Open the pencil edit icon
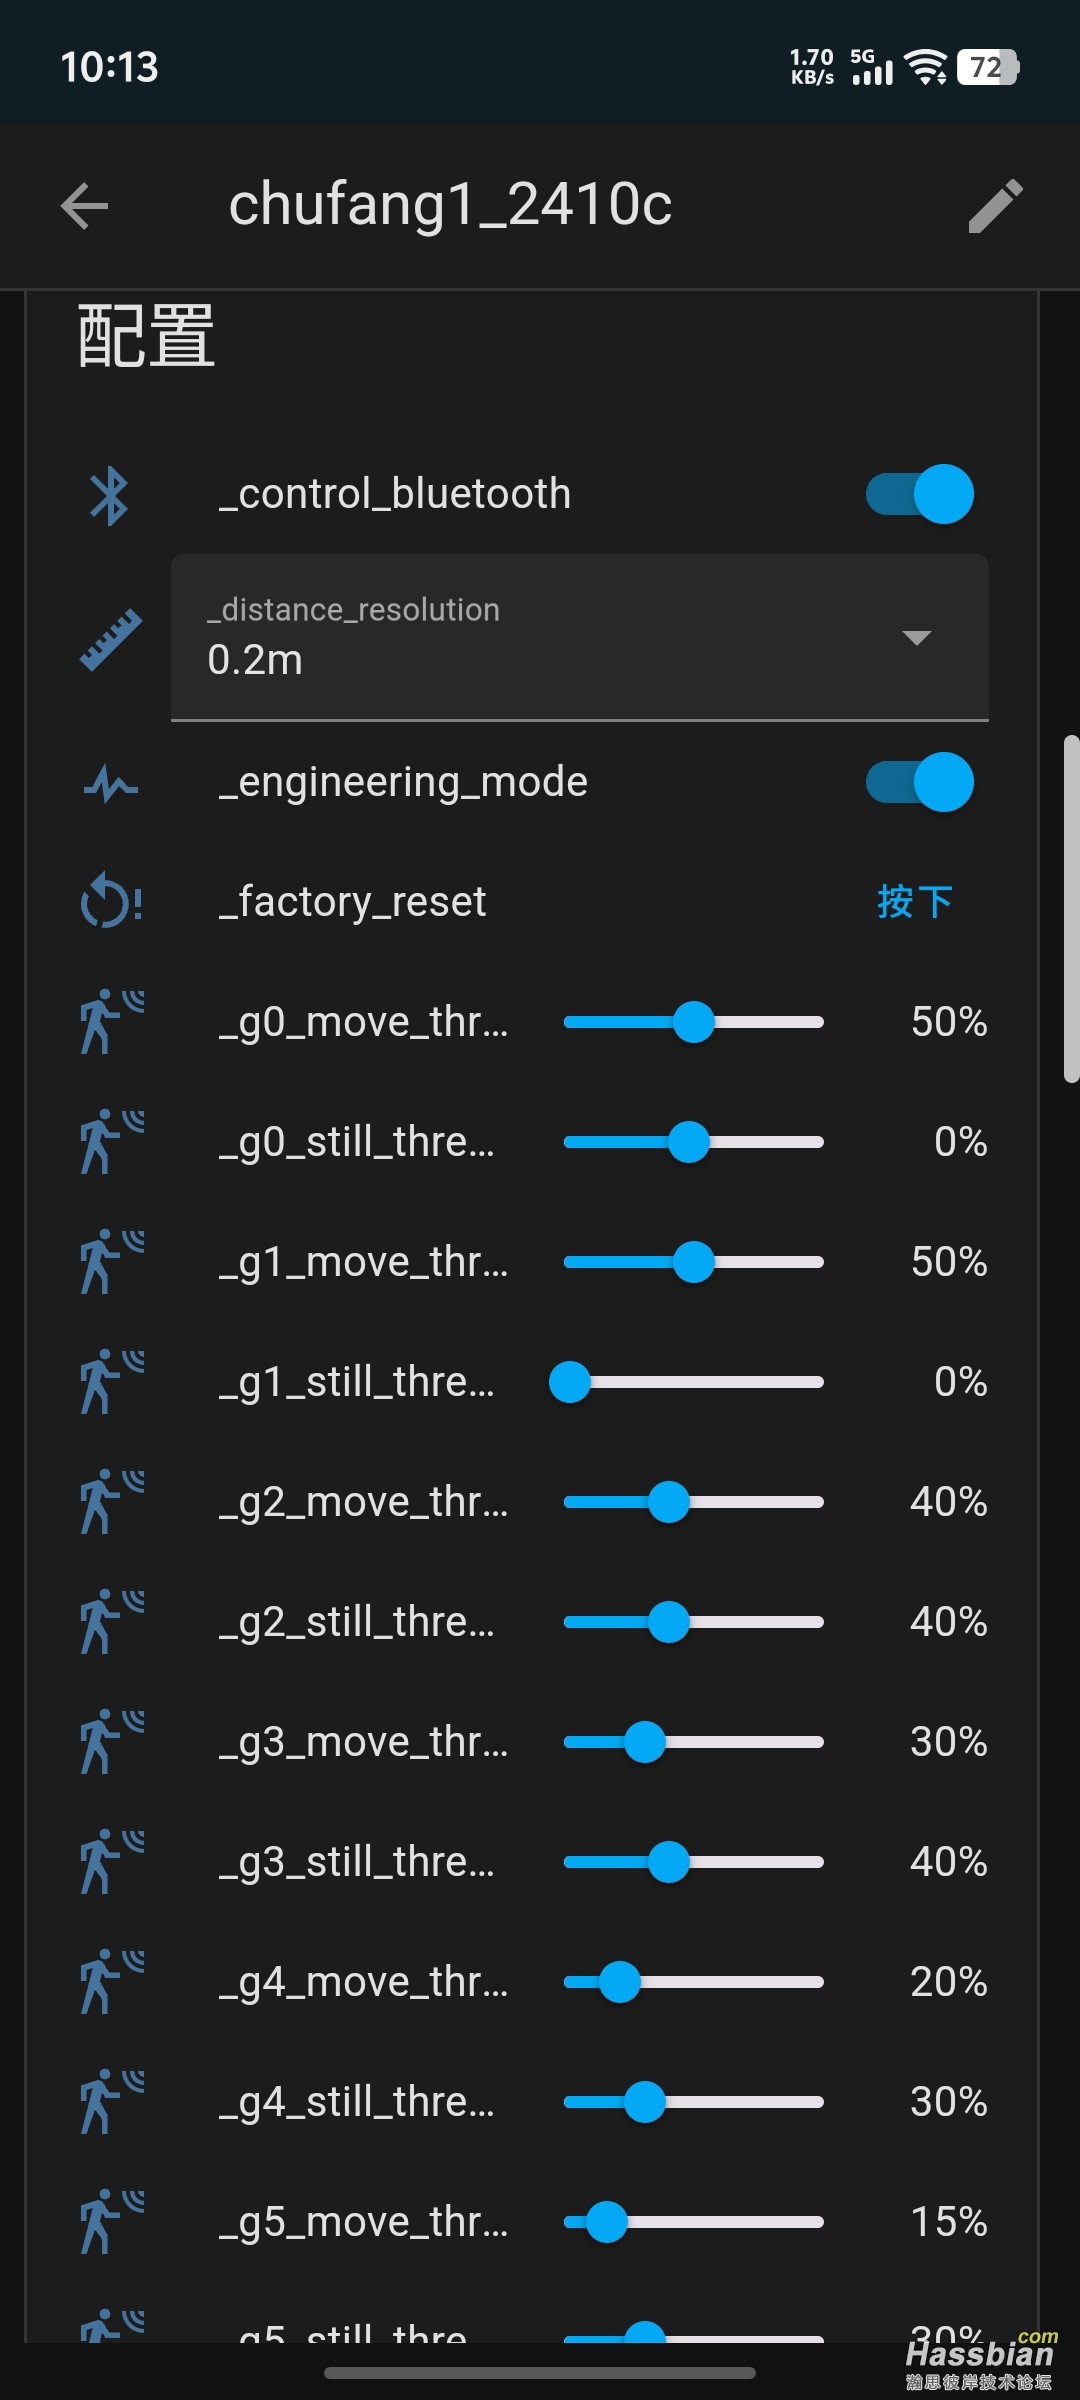The width and height of the screenshot is (1080, 2400). (x=996, y=206)
